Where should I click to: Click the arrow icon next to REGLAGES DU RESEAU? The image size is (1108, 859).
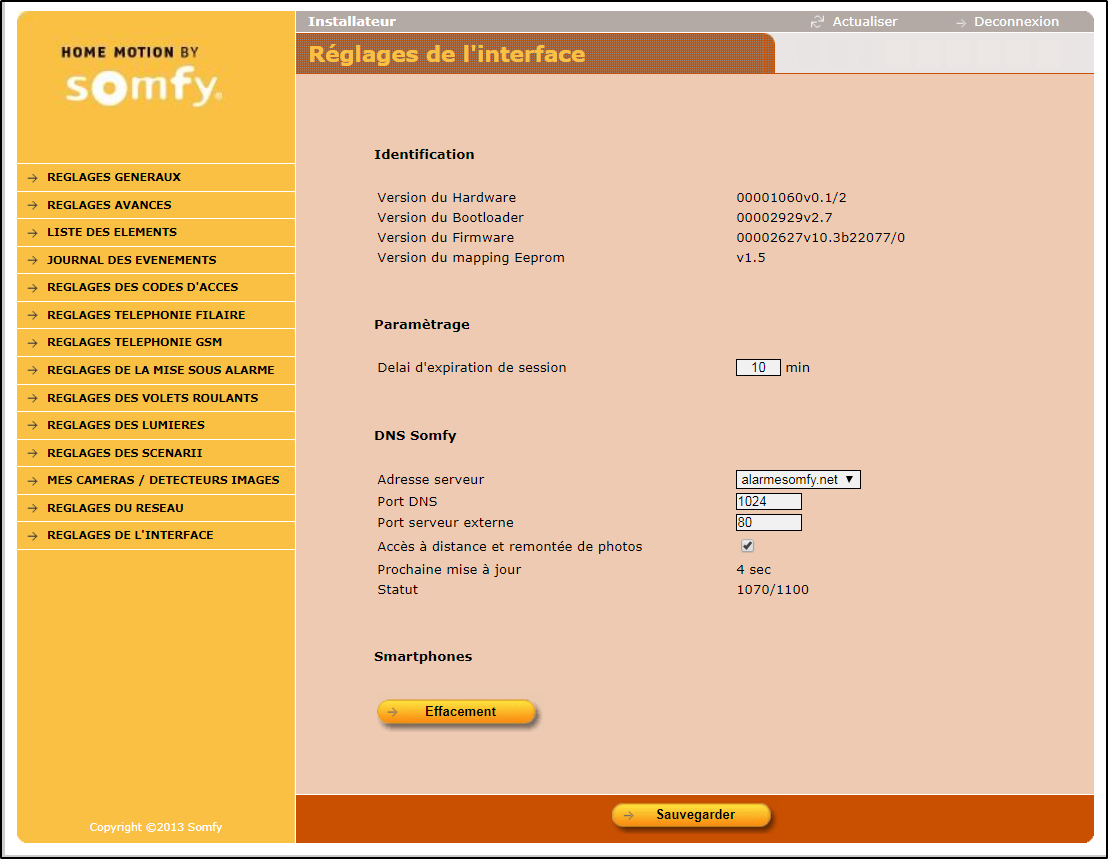(33, 509)
